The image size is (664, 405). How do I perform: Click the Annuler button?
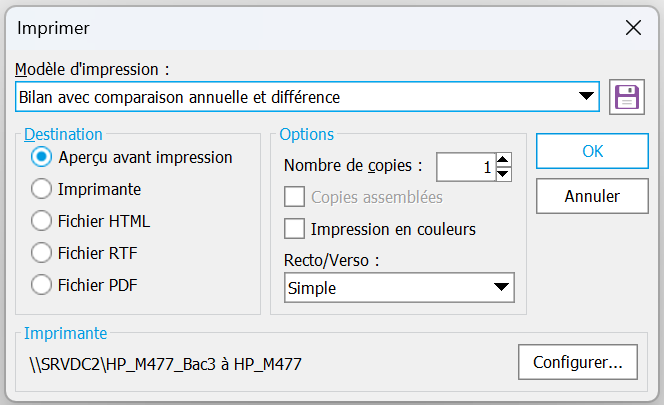592,196
